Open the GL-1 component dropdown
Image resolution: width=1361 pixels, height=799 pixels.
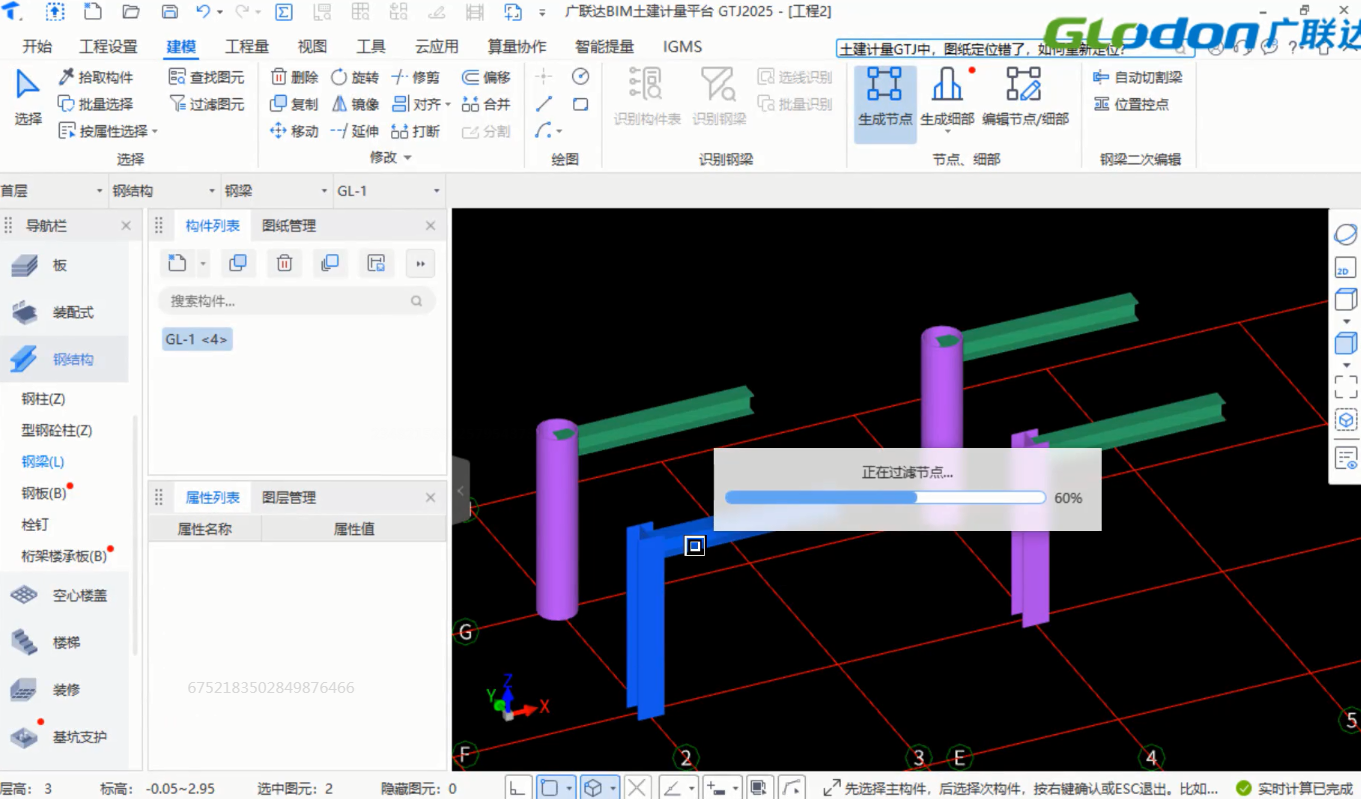(389, 191)
